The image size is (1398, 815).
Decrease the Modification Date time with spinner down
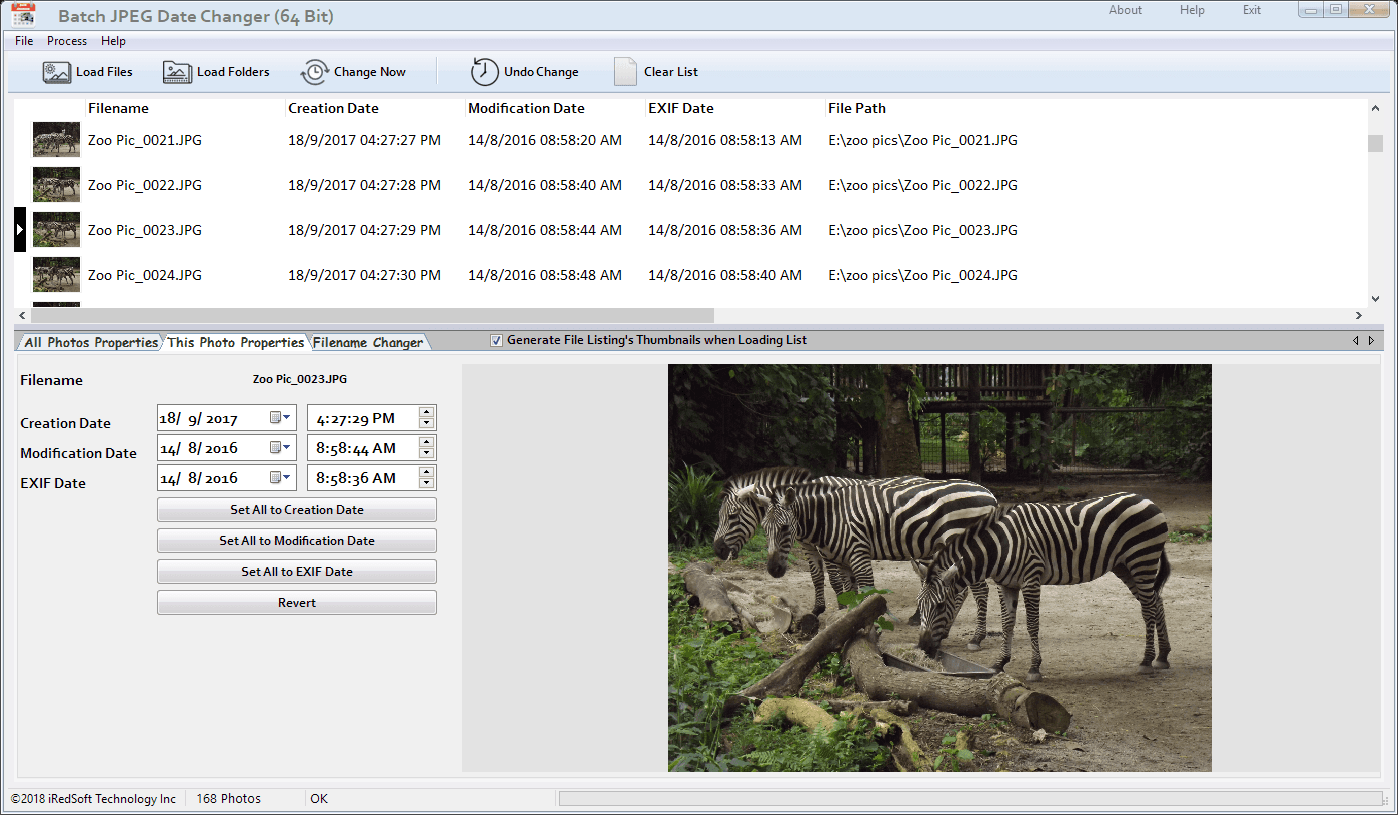[427, 453]
